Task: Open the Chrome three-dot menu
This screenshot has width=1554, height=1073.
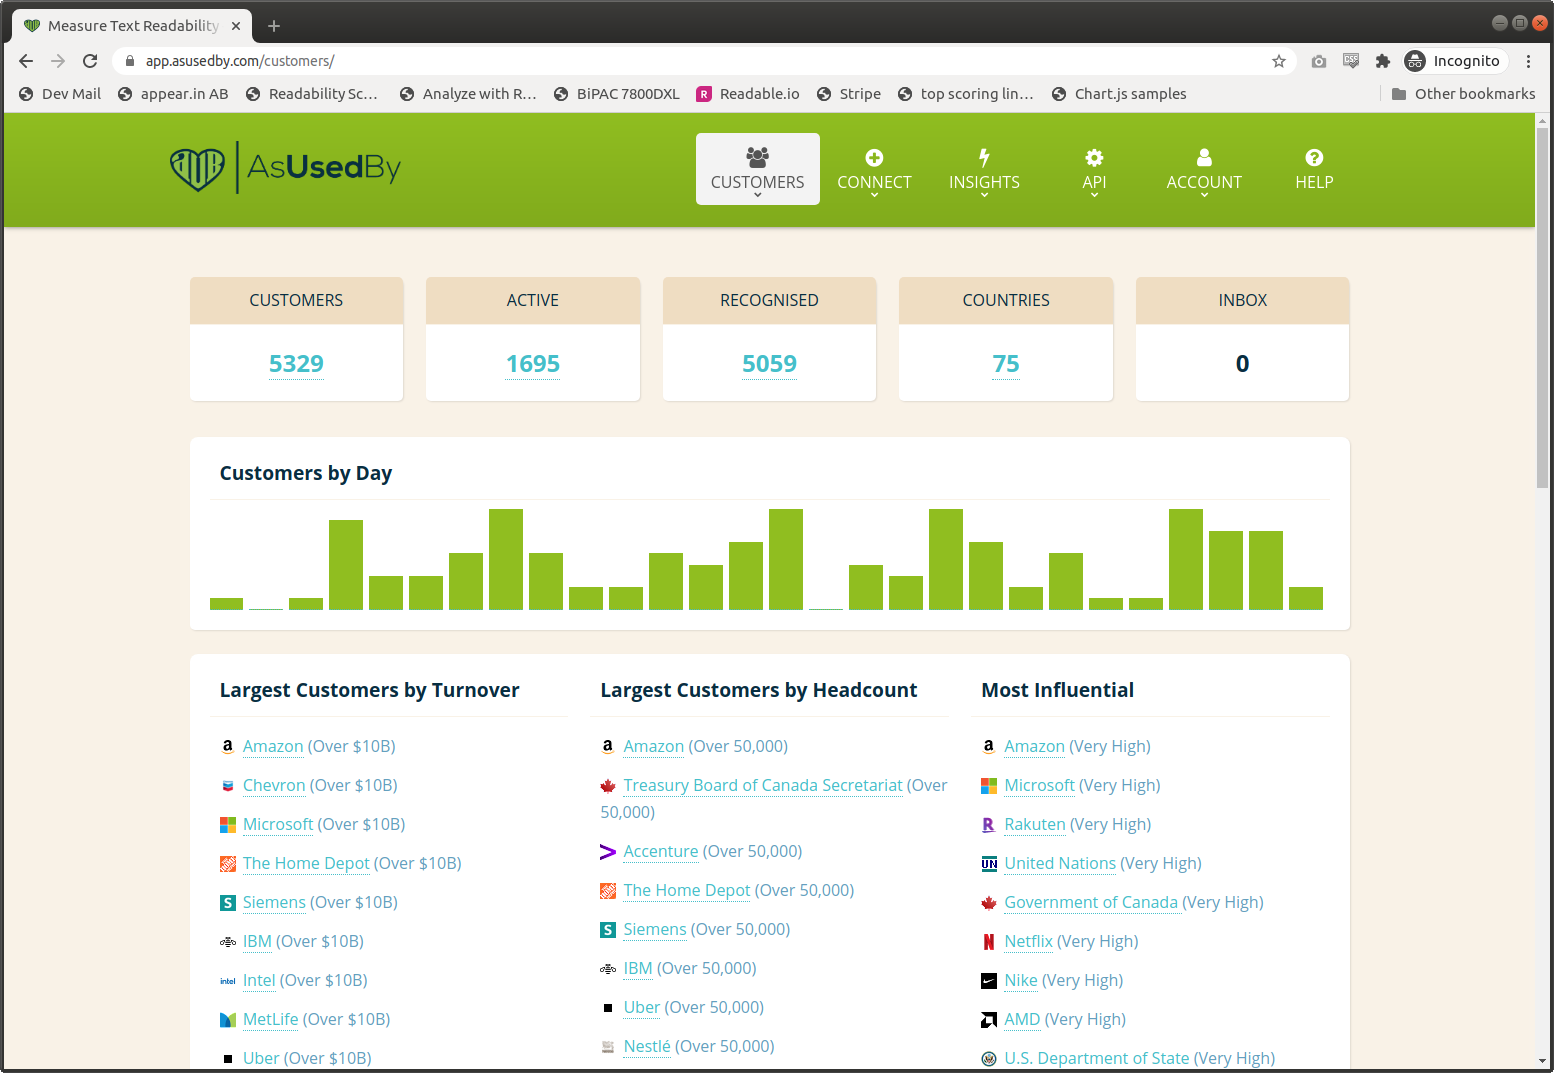Action: click(1528, 61)
